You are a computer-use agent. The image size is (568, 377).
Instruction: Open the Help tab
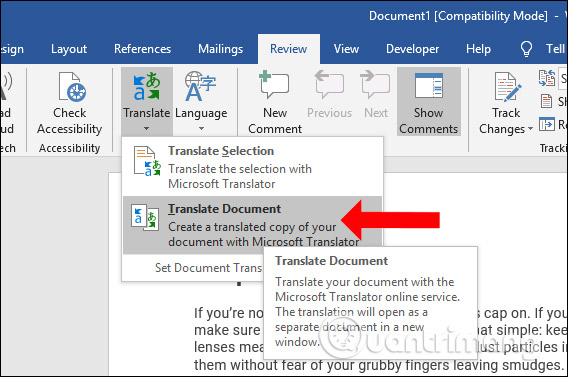478,49
